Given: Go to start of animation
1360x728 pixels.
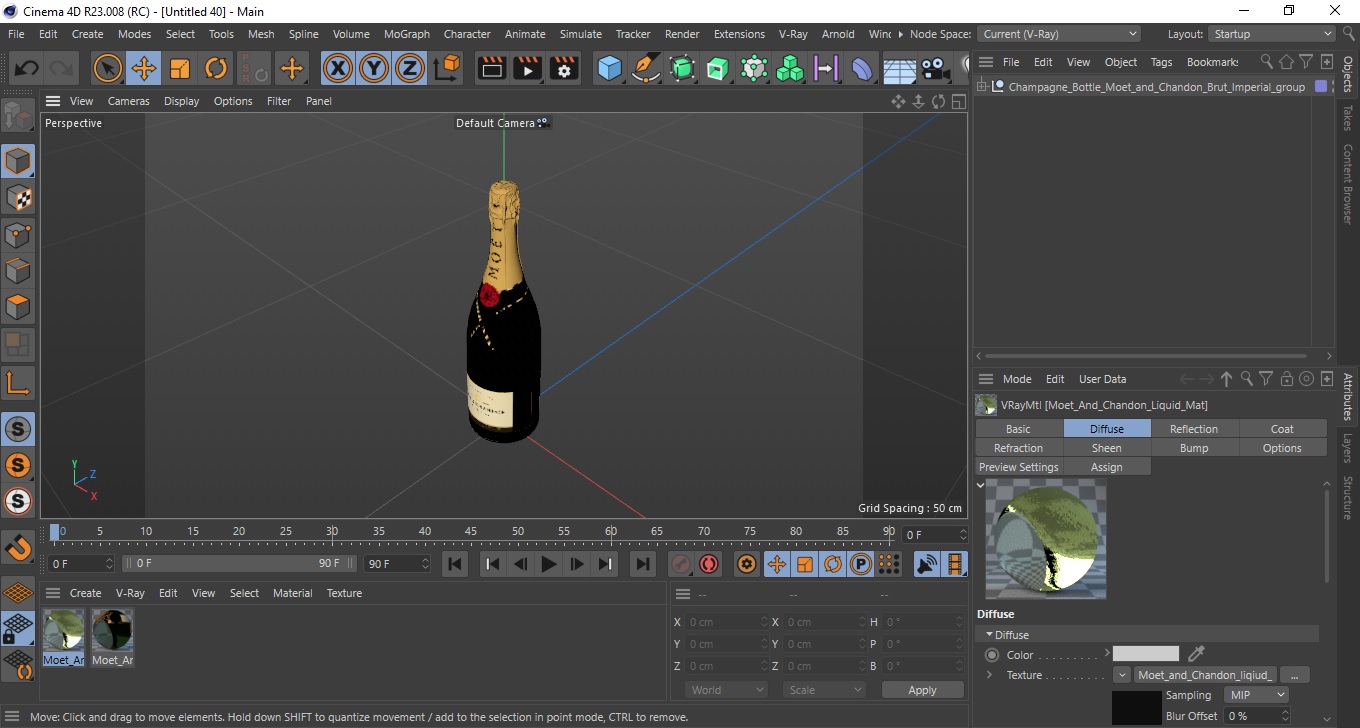Looking at the screenshot, I should coord(455,564).
